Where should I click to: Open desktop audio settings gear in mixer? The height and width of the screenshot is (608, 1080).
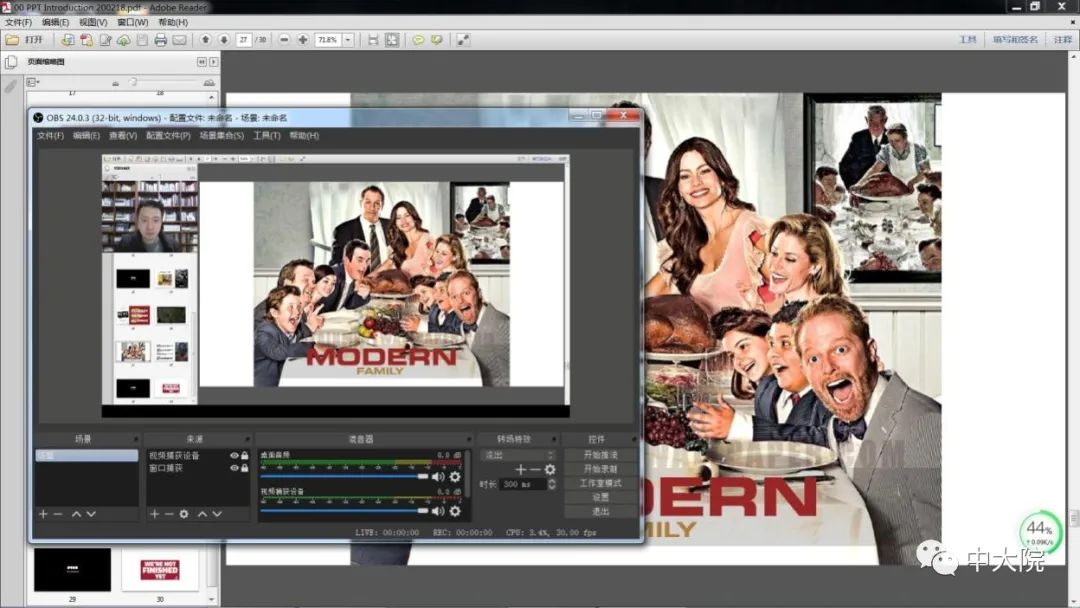(x=455, y=477)
